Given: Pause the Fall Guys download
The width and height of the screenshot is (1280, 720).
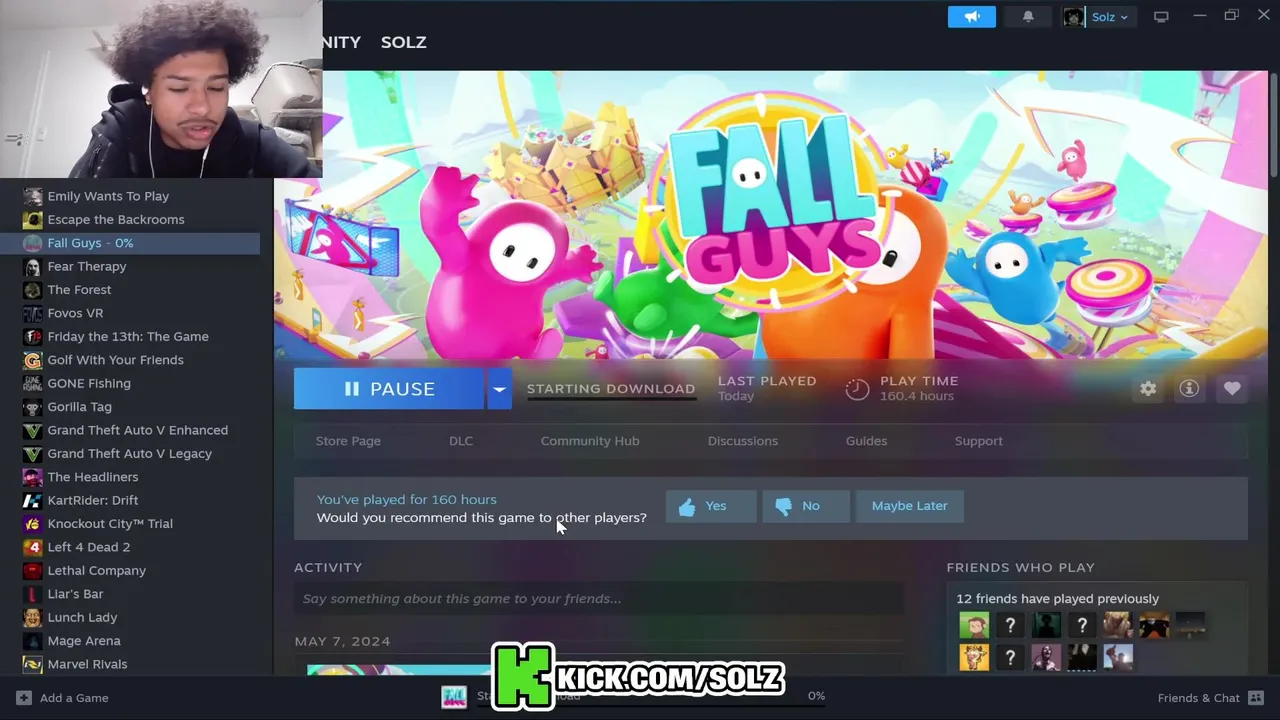Looking at the screenshot, I should point(389,389).
